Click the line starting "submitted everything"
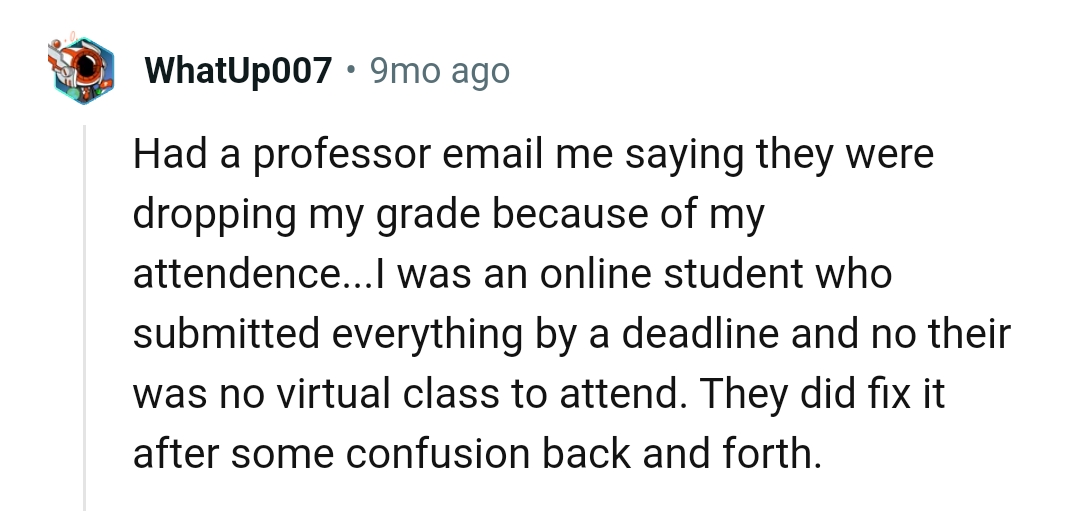The width and height of the screenshot is (1080, 511). tap(571, 334)
